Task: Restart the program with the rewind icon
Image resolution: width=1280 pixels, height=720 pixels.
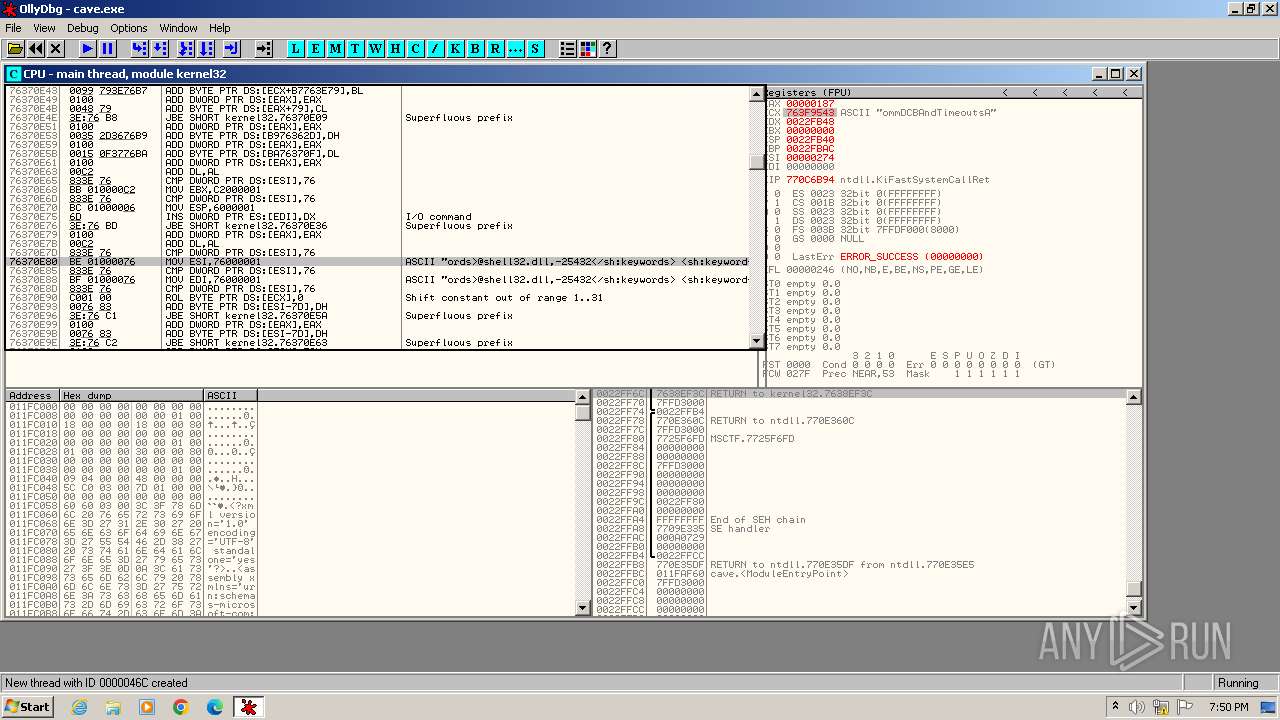Action: click(36, 48)
